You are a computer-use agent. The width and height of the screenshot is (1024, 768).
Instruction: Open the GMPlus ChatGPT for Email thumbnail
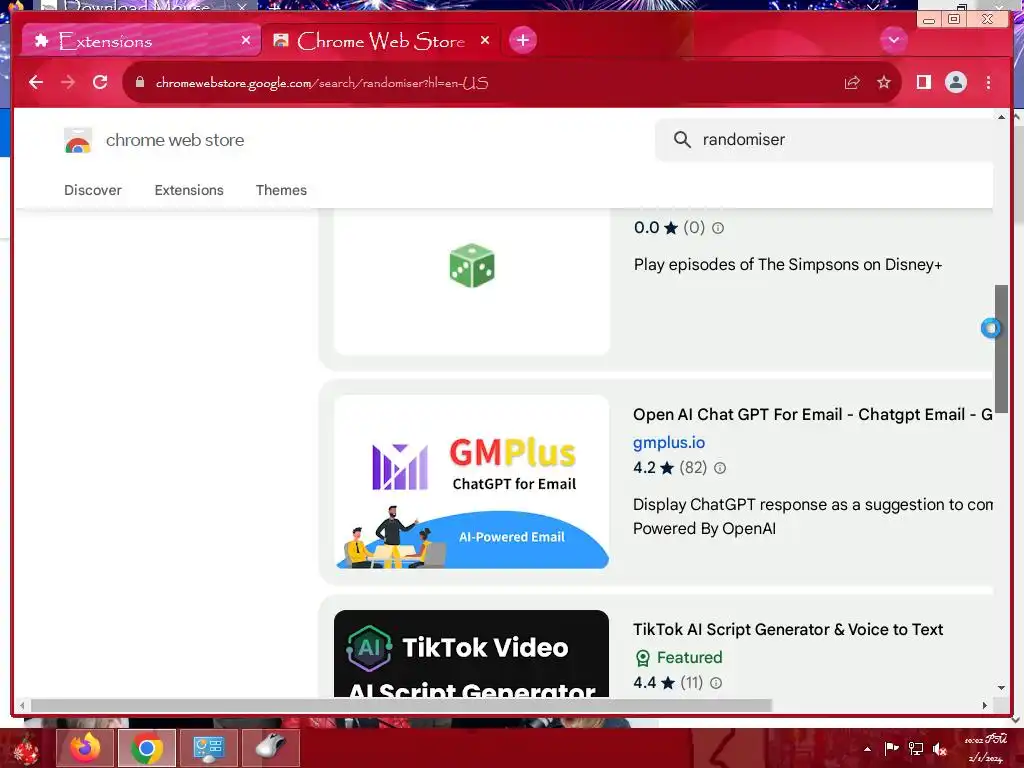(x=472, y=481)
